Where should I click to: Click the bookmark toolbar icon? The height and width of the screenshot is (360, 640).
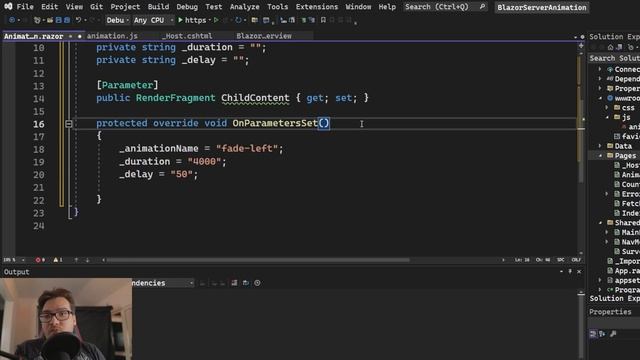pos(323,20)
